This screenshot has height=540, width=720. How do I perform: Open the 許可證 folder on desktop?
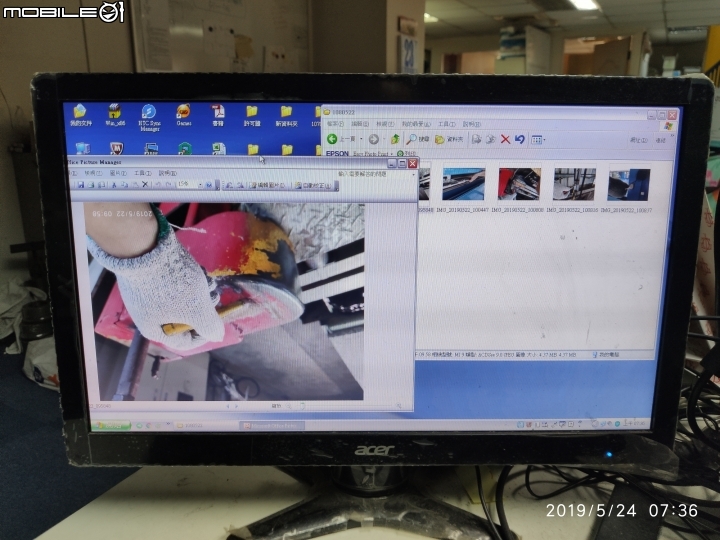click(x=252, y=115)
